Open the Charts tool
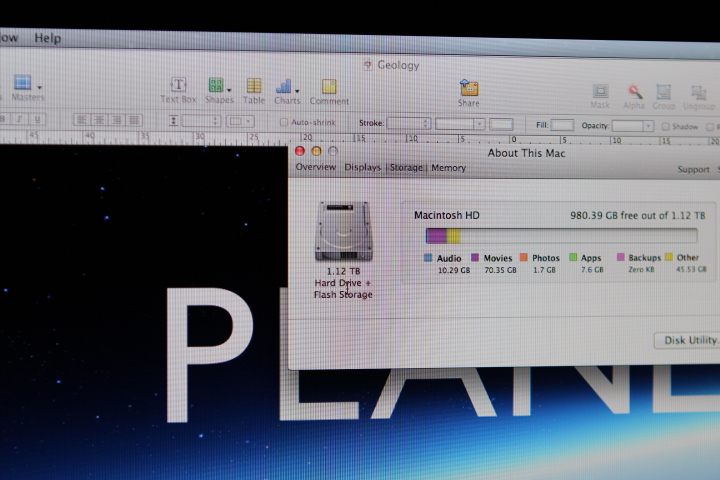 (286, 87)
